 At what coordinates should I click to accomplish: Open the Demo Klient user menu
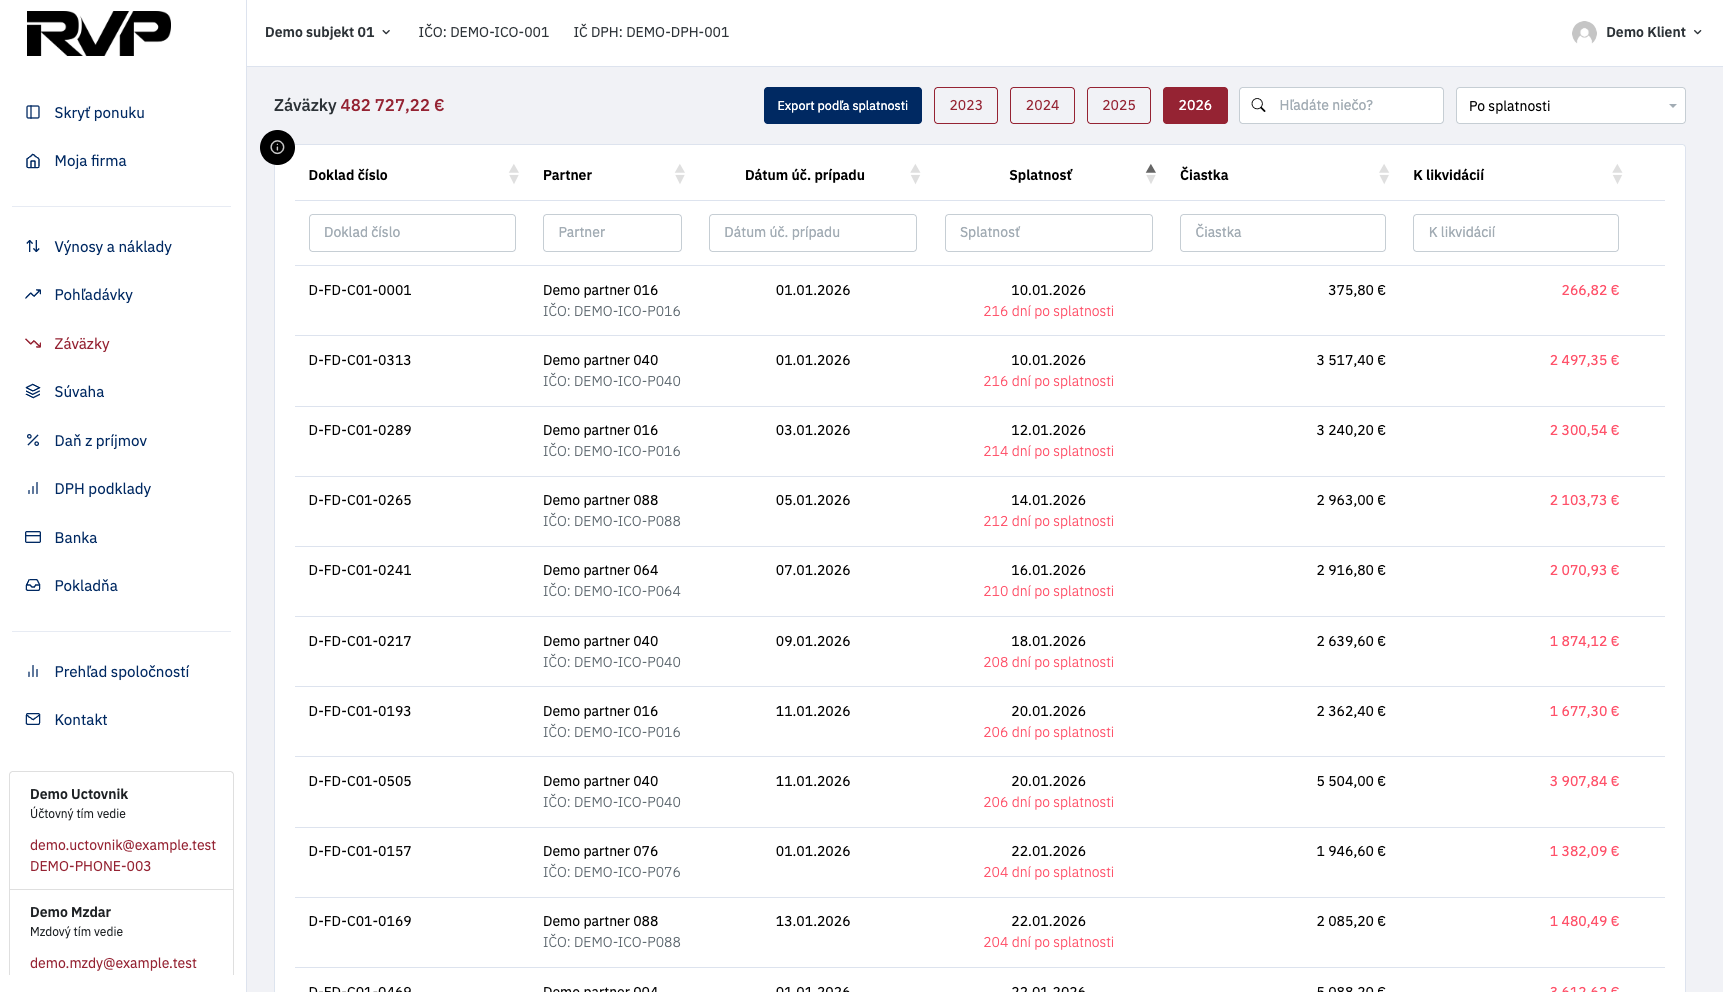point(1637,32)
